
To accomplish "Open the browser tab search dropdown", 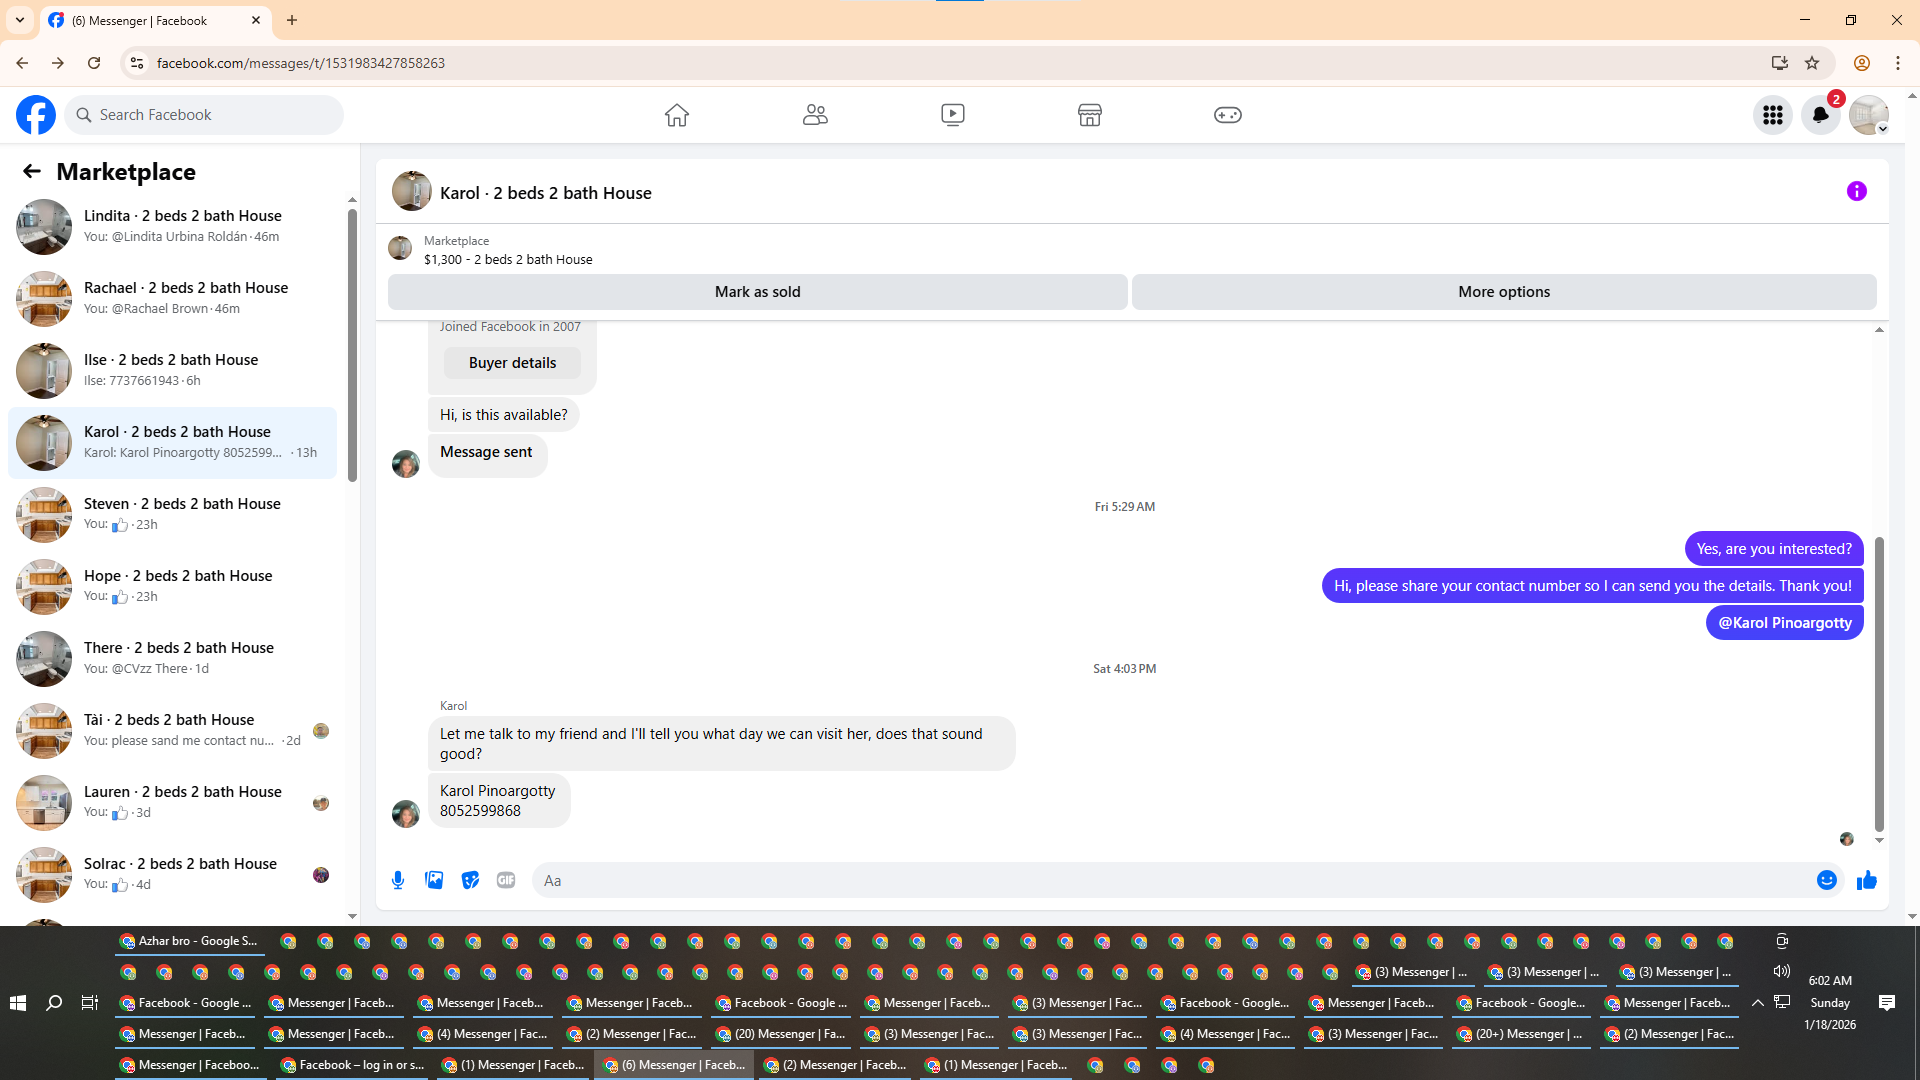I will point(20,20).
